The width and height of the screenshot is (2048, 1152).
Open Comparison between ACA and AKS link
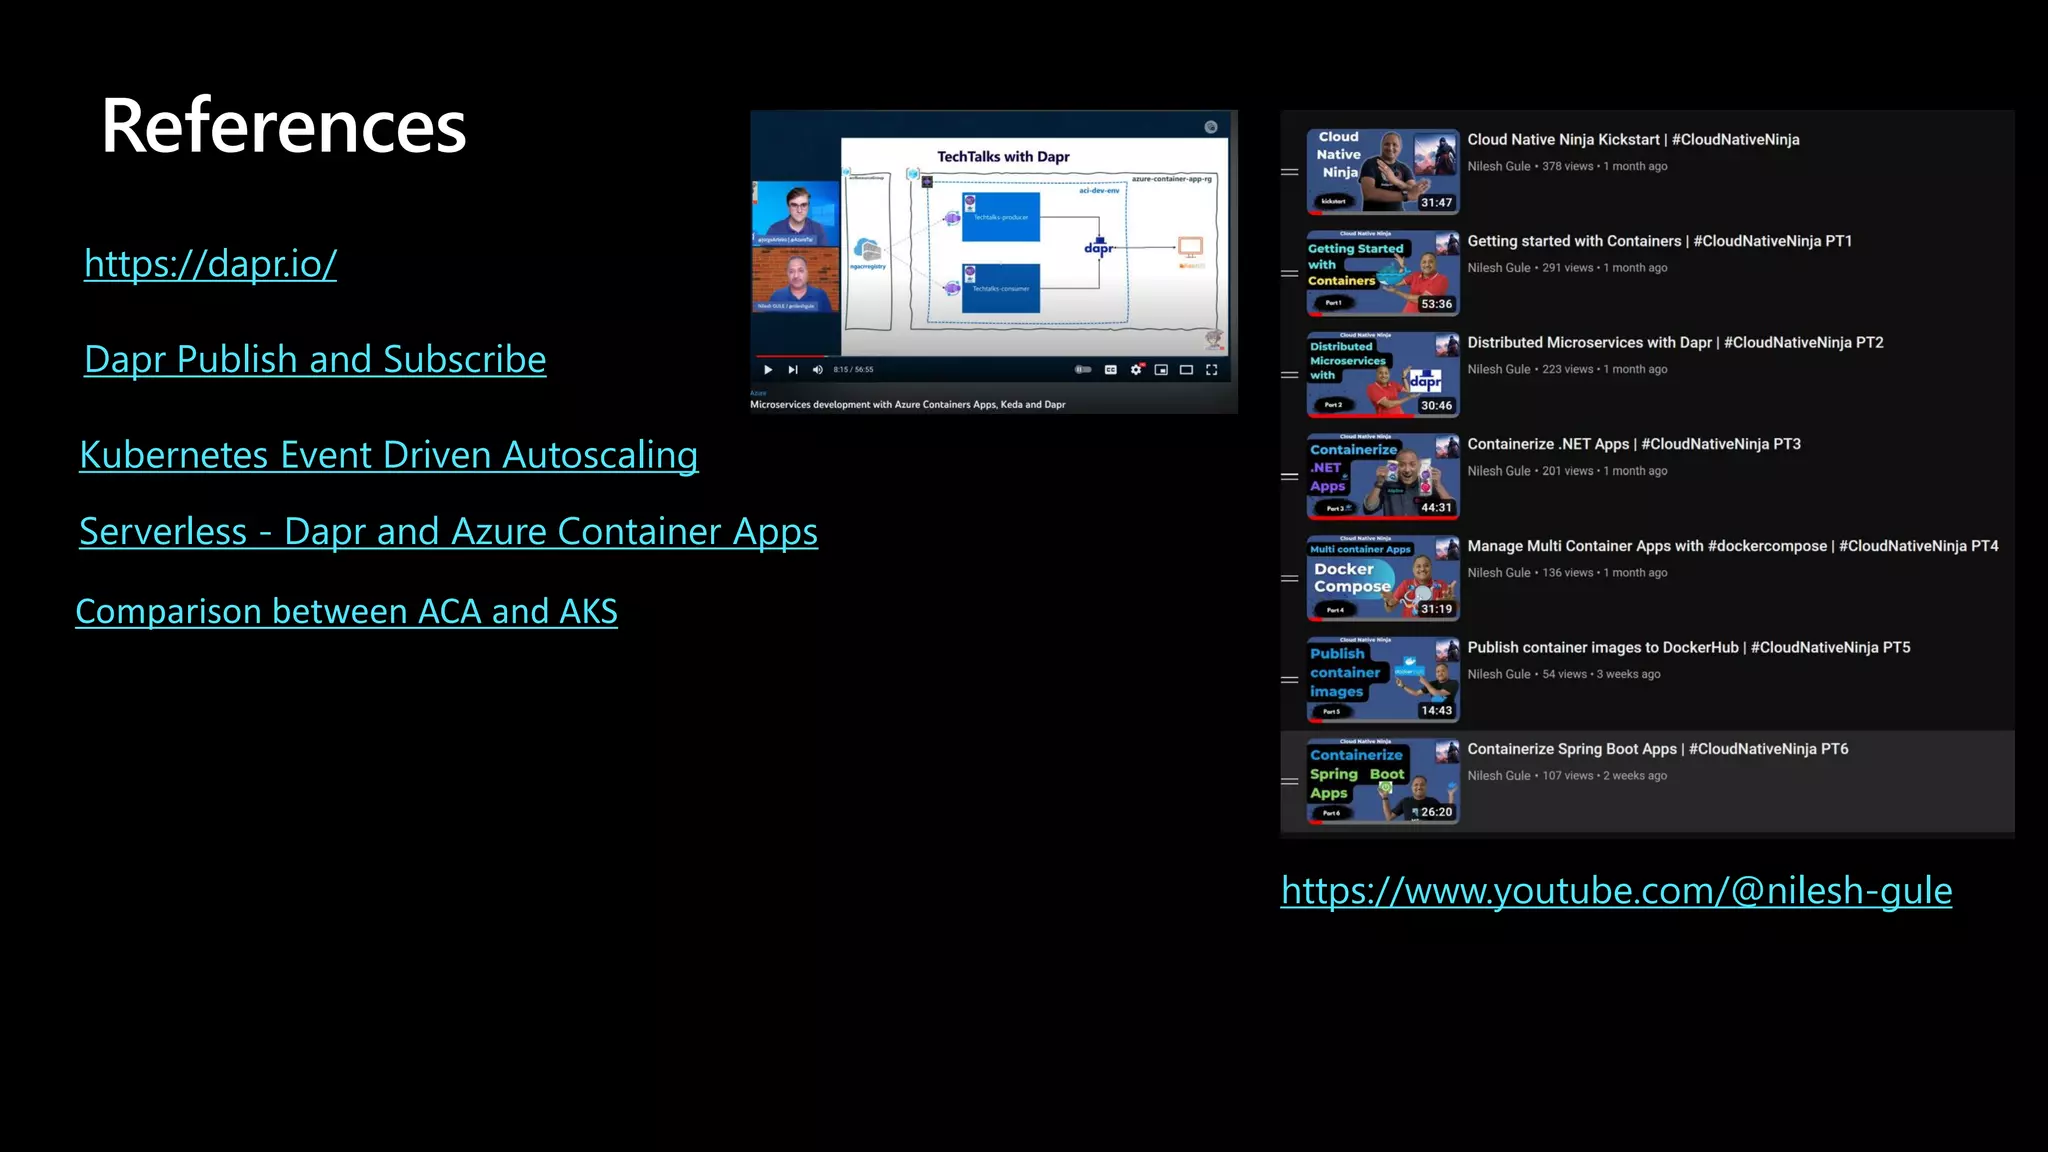point(346,612)
